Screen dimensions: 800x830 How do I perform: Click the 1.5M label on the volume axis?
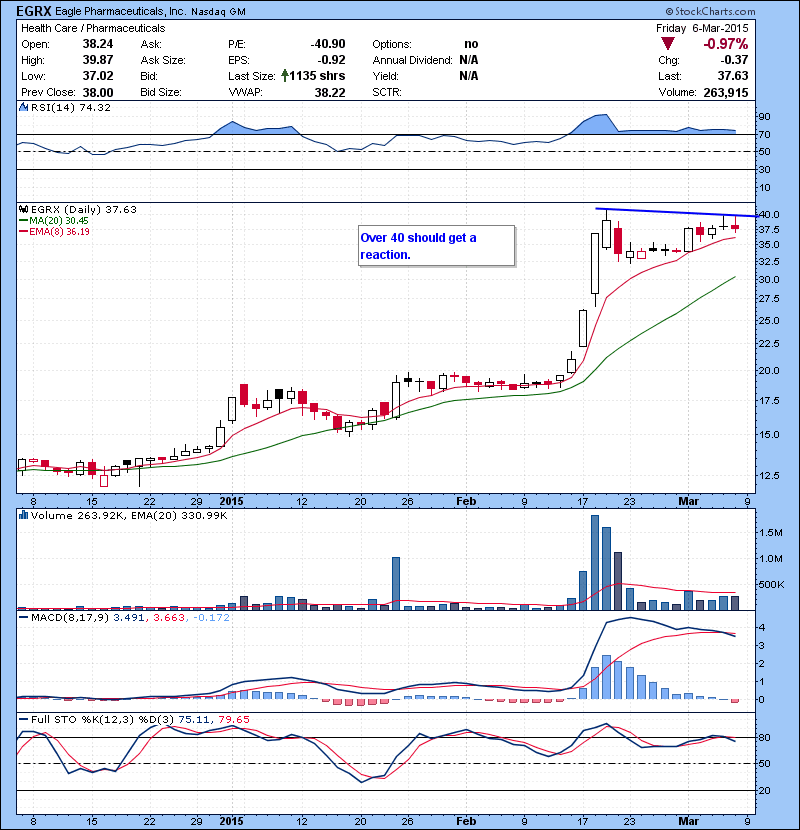[x=770, y=533]
